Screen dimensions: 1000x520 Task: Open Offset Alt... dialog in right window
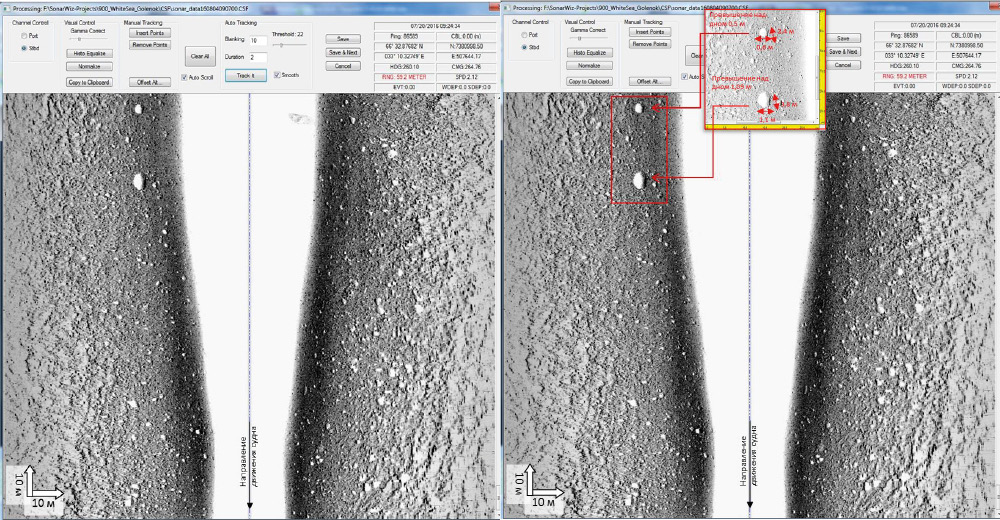(650, 82)
